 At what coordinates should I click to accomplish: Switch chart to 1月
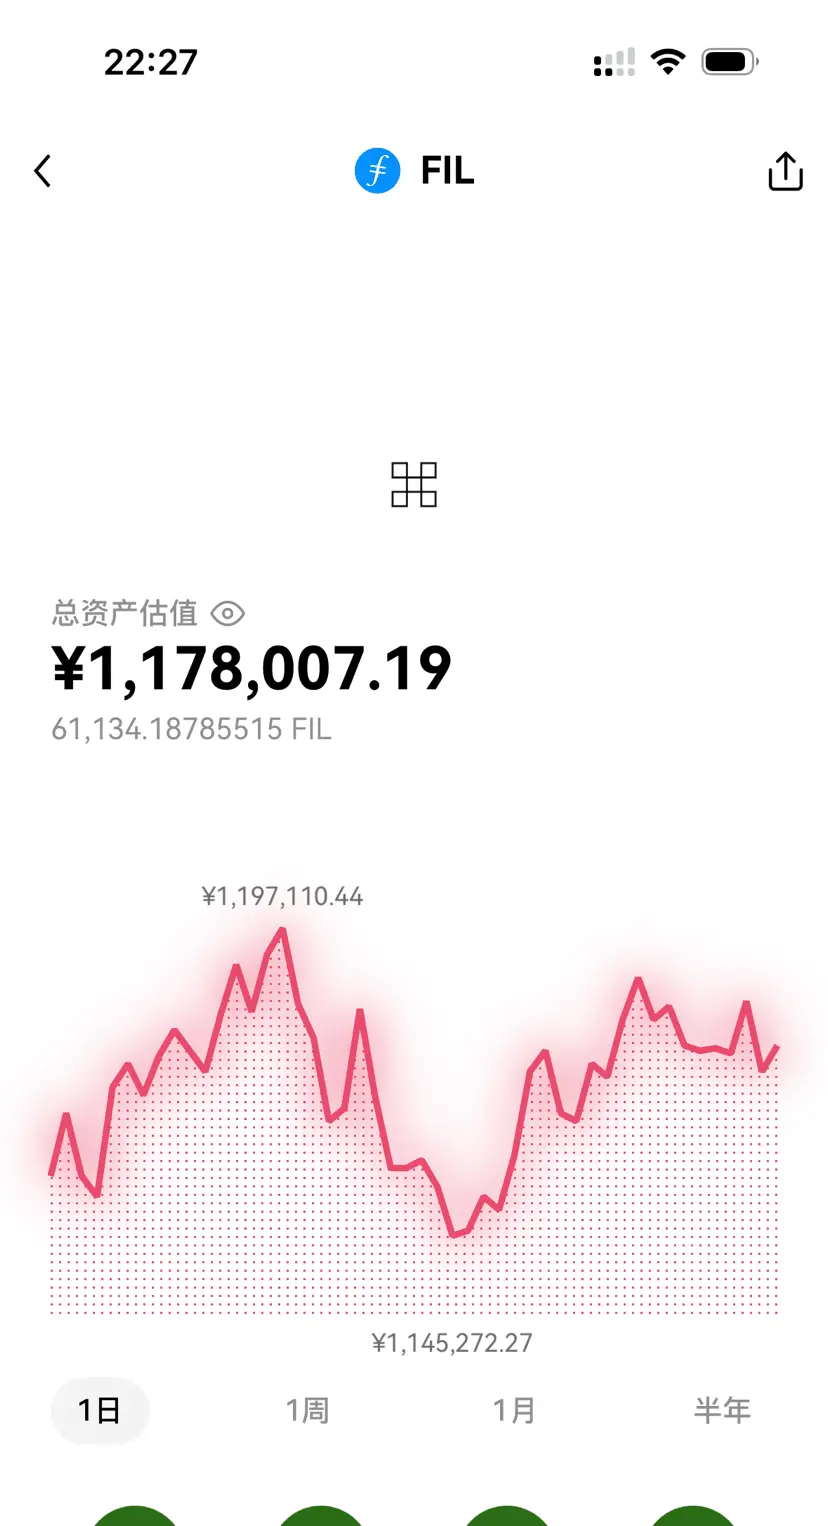click(x=514, y=1411)
